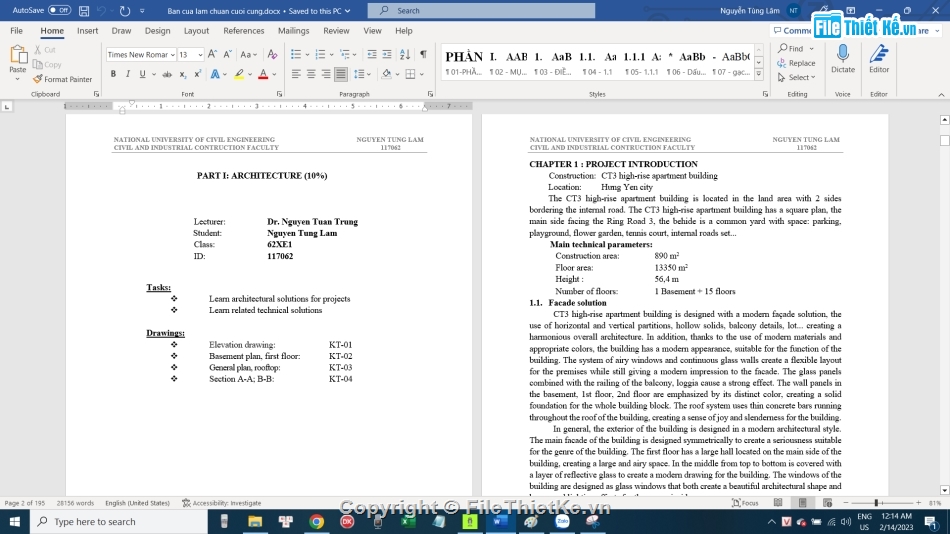The image size is (950, 534).
Task: Toggle the AutoSave switch
Action: point(59,10)
